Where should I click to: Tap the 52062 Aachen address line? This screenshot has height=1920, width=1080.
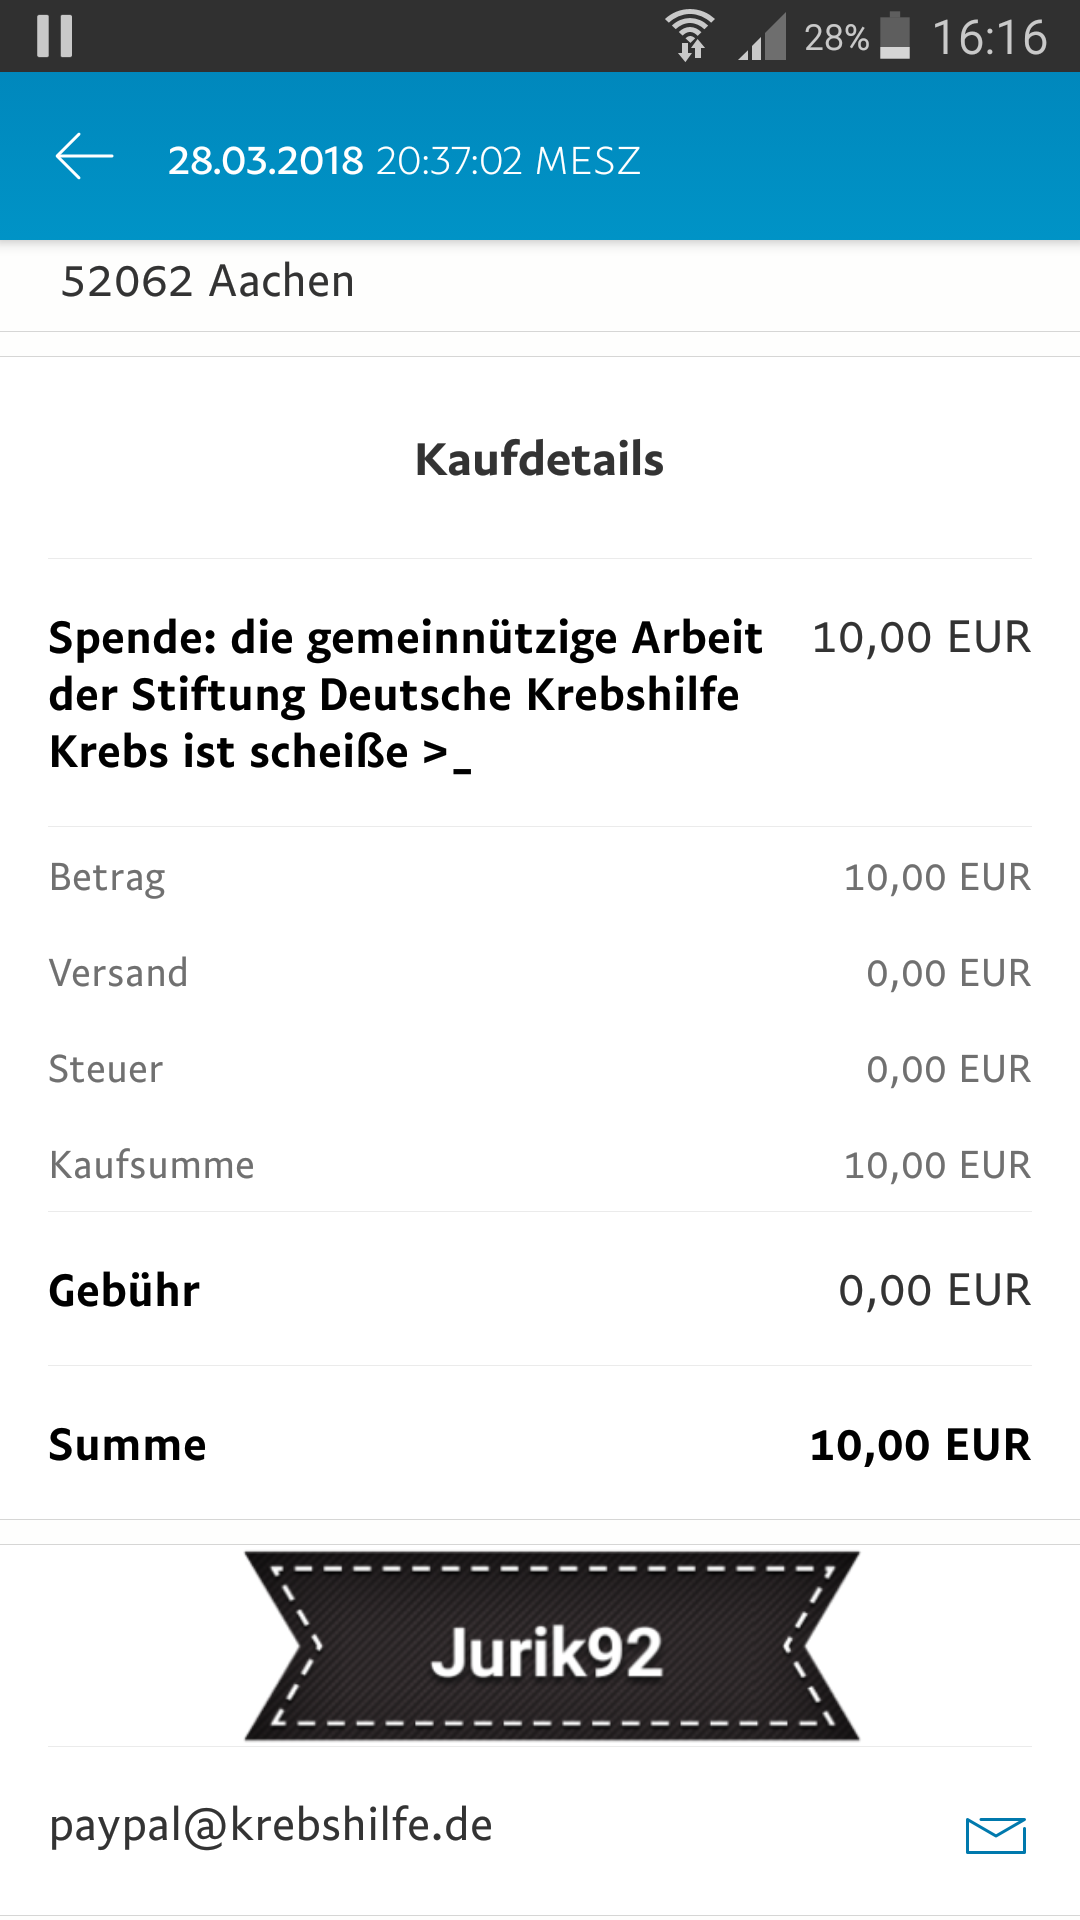208,281
